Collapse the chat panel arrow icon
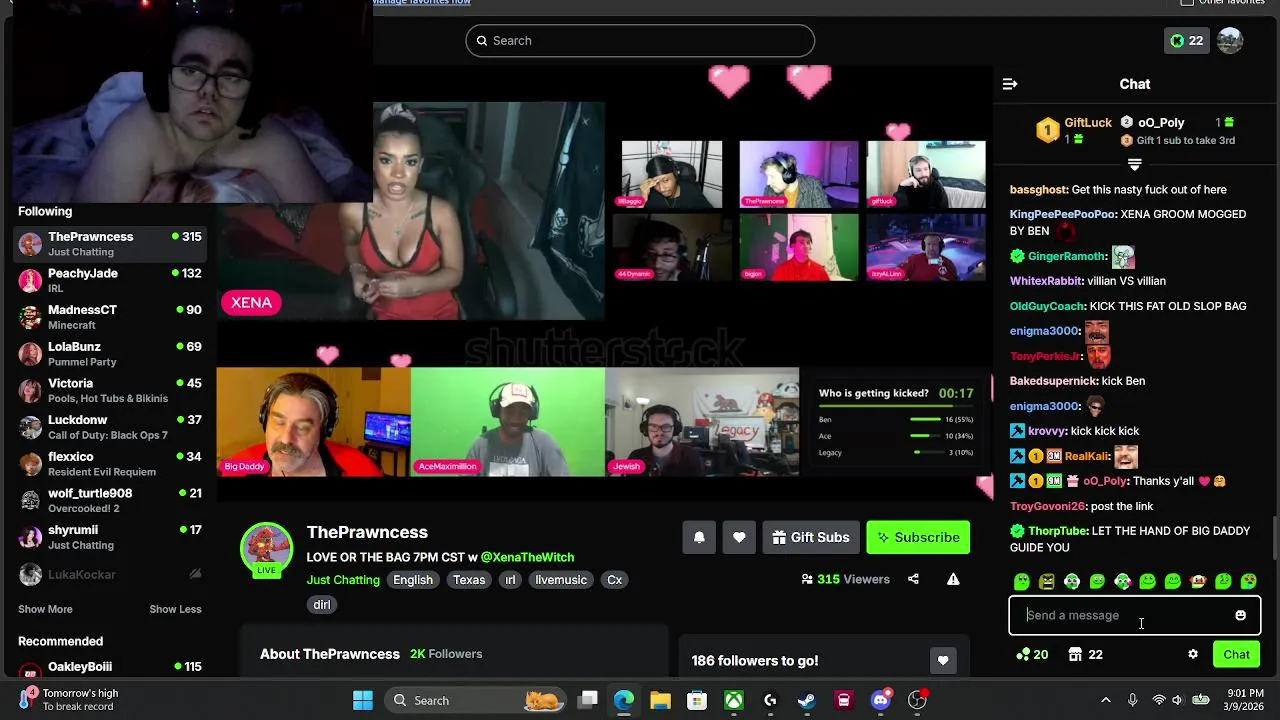This screenshot has height=720, width=1280. coord(1010,84)
